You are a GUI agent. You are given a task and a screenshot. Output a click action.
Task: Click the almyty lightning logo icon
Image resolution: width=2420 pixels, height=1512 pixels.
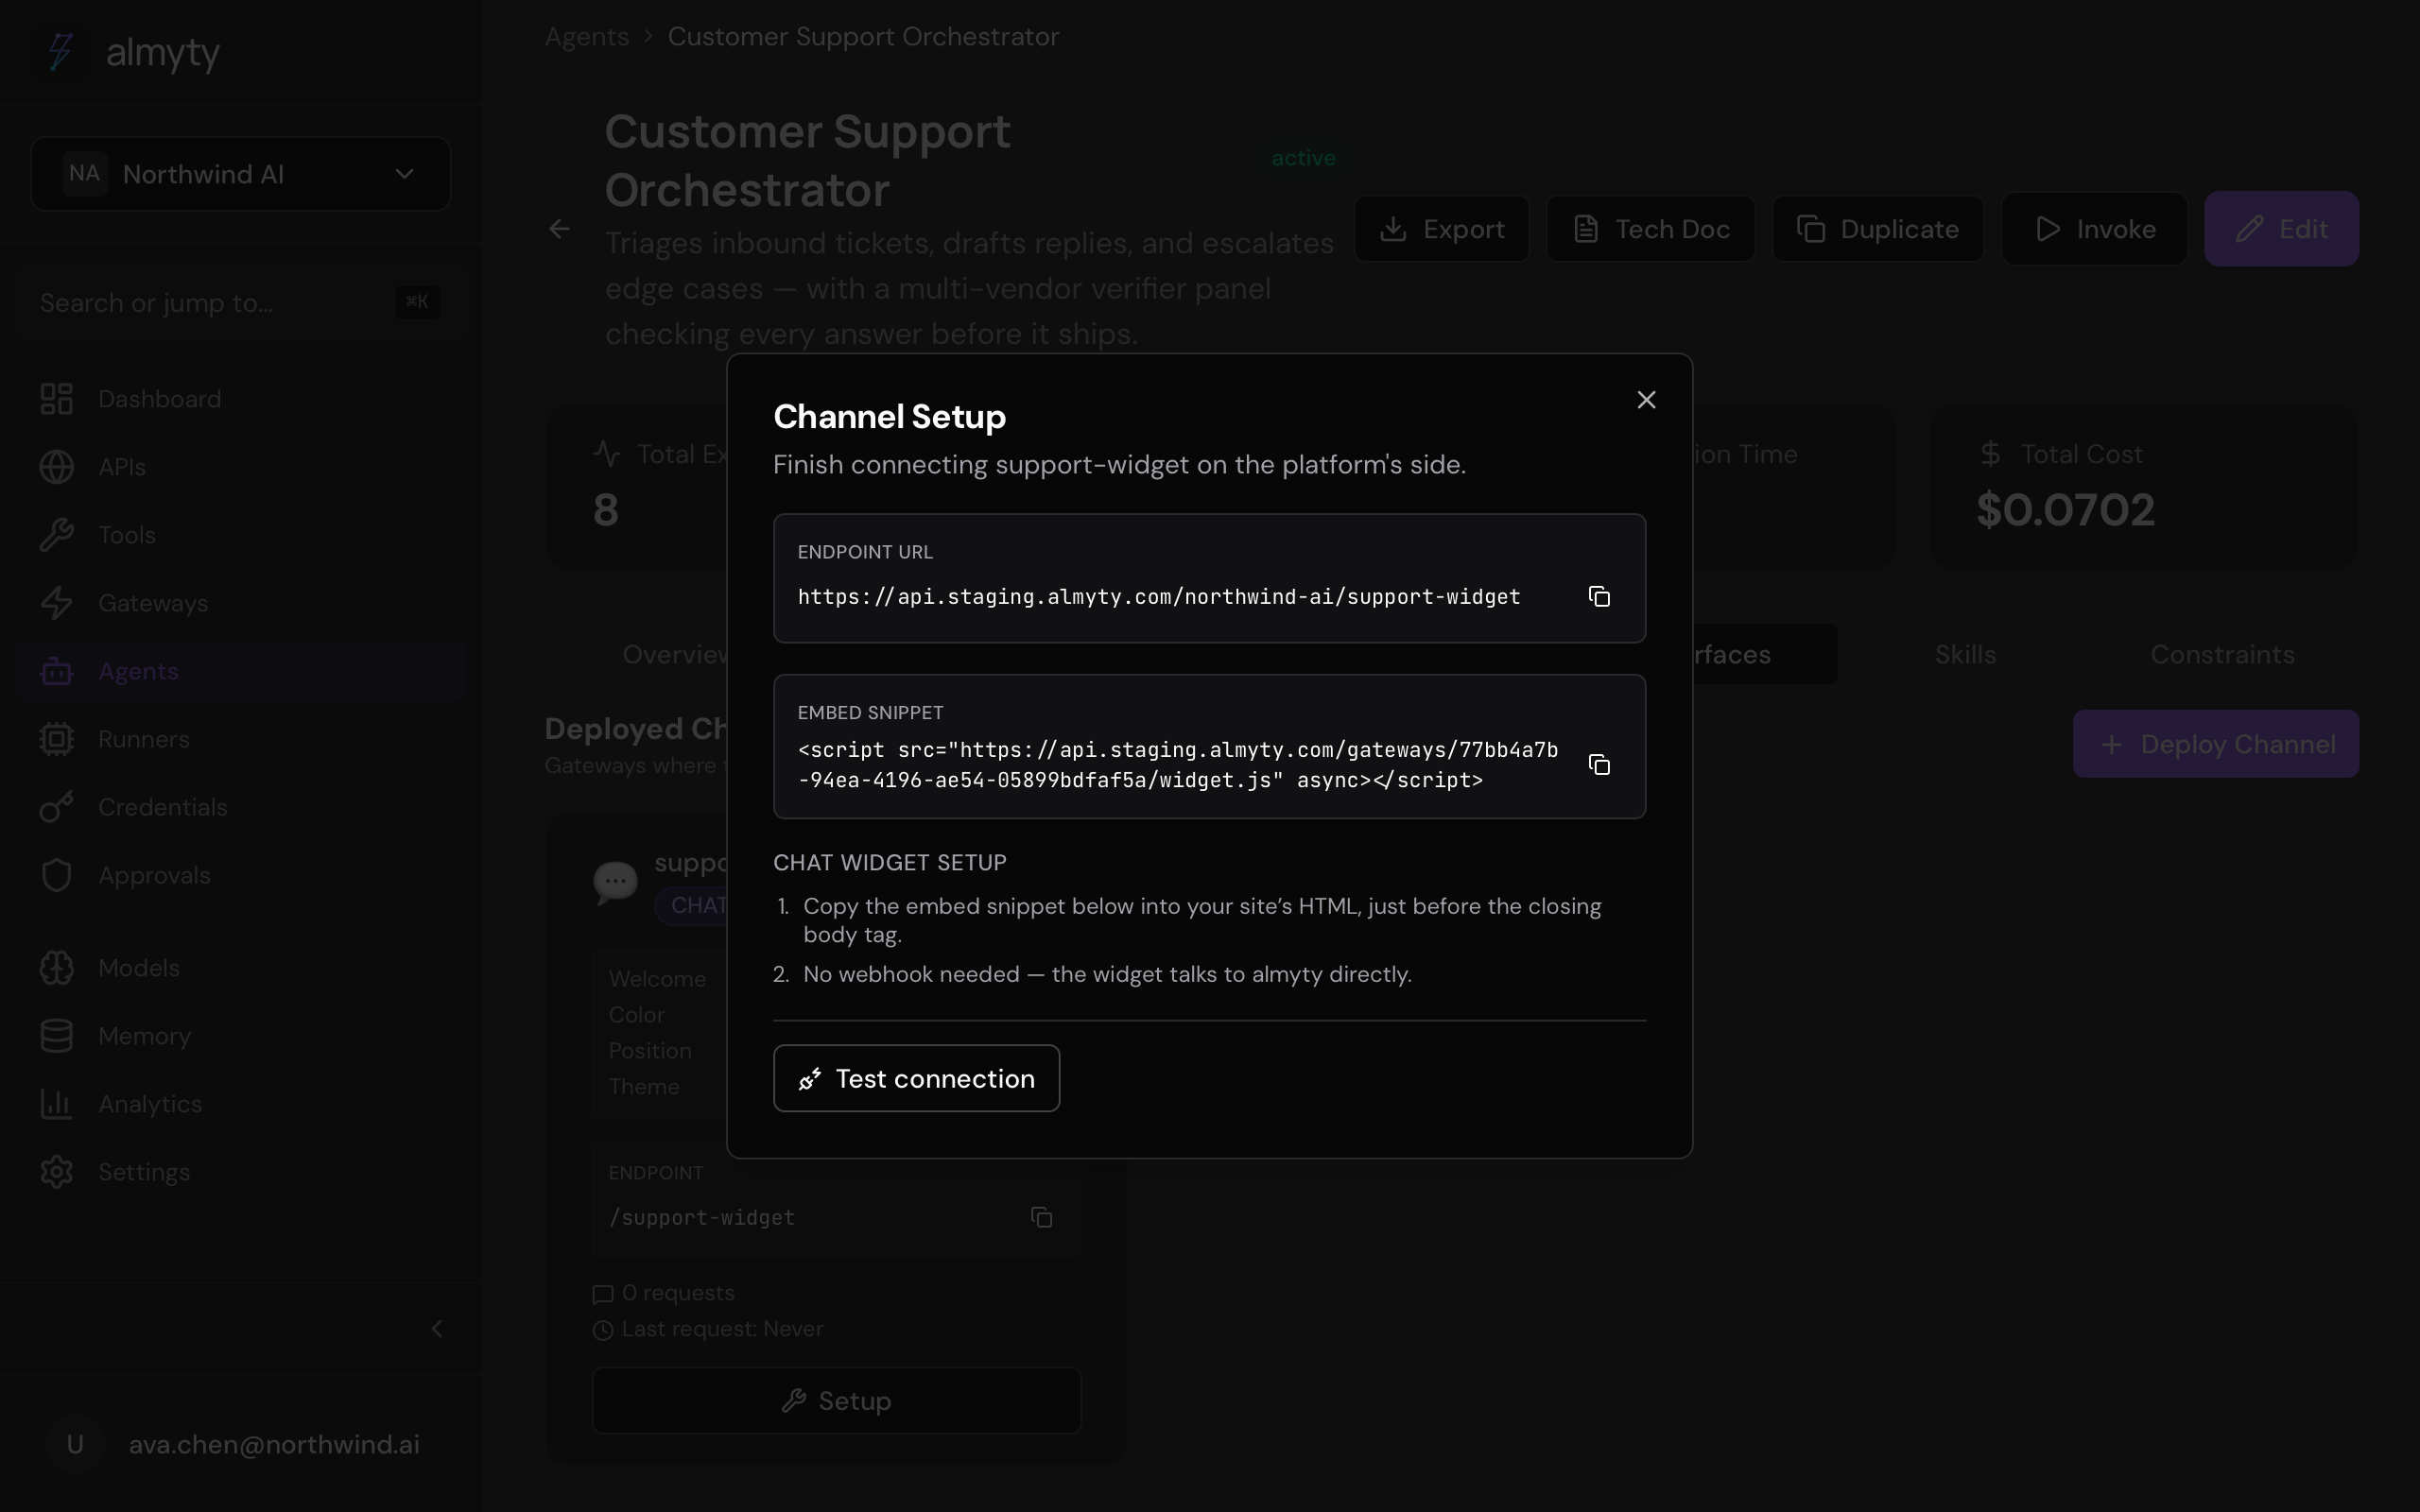coord(61,51)
